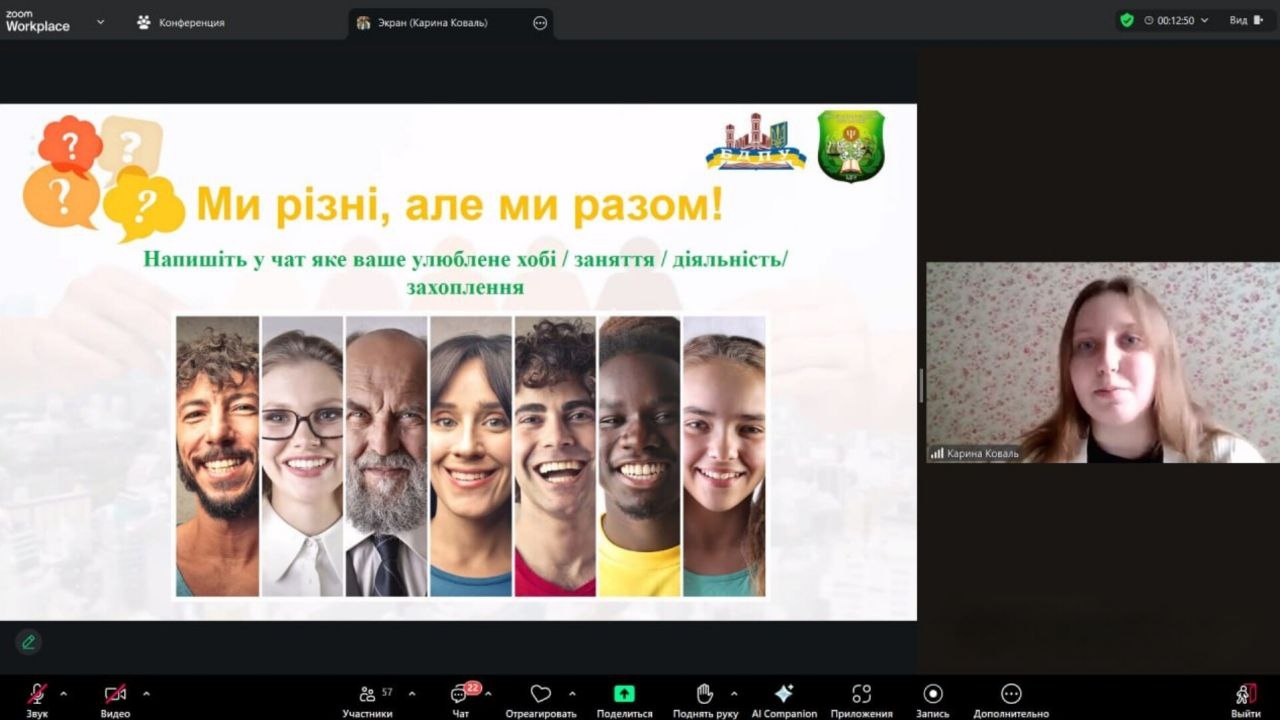This screenshot has height=720, width=1280.
Task: Turn on camera with Видео button
Action: pos(115,695)
